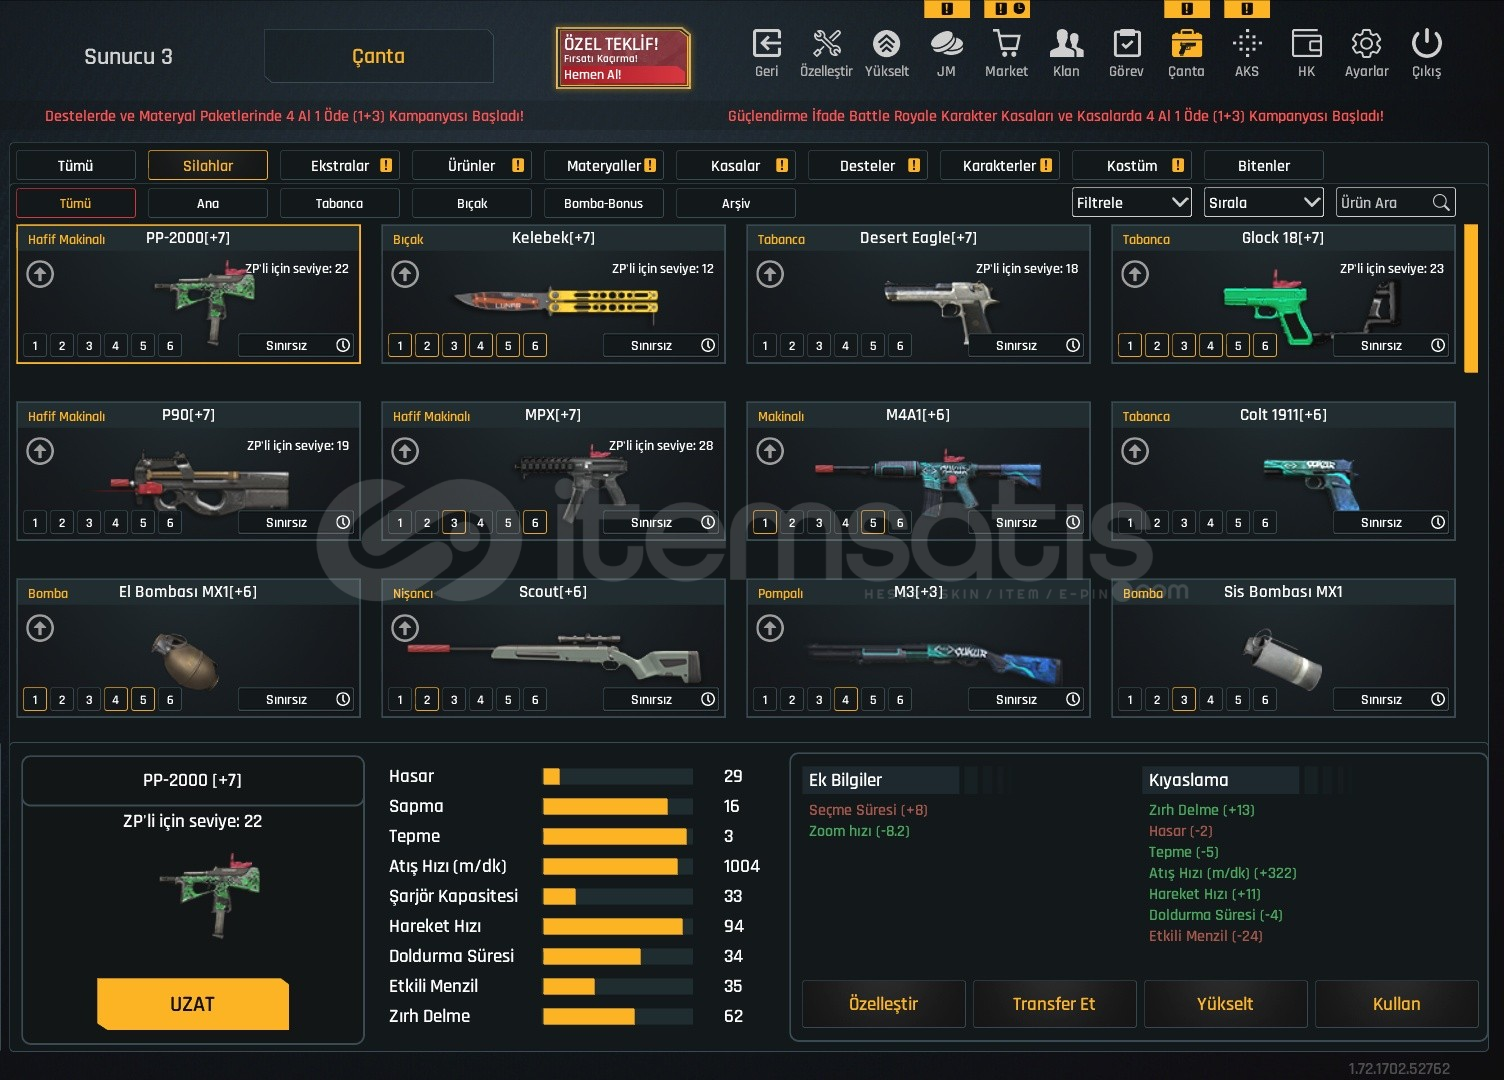Toggle slot 4 on M3[+3] card
This screenshot has width=1504, height=1080.
tap(846, 700)
